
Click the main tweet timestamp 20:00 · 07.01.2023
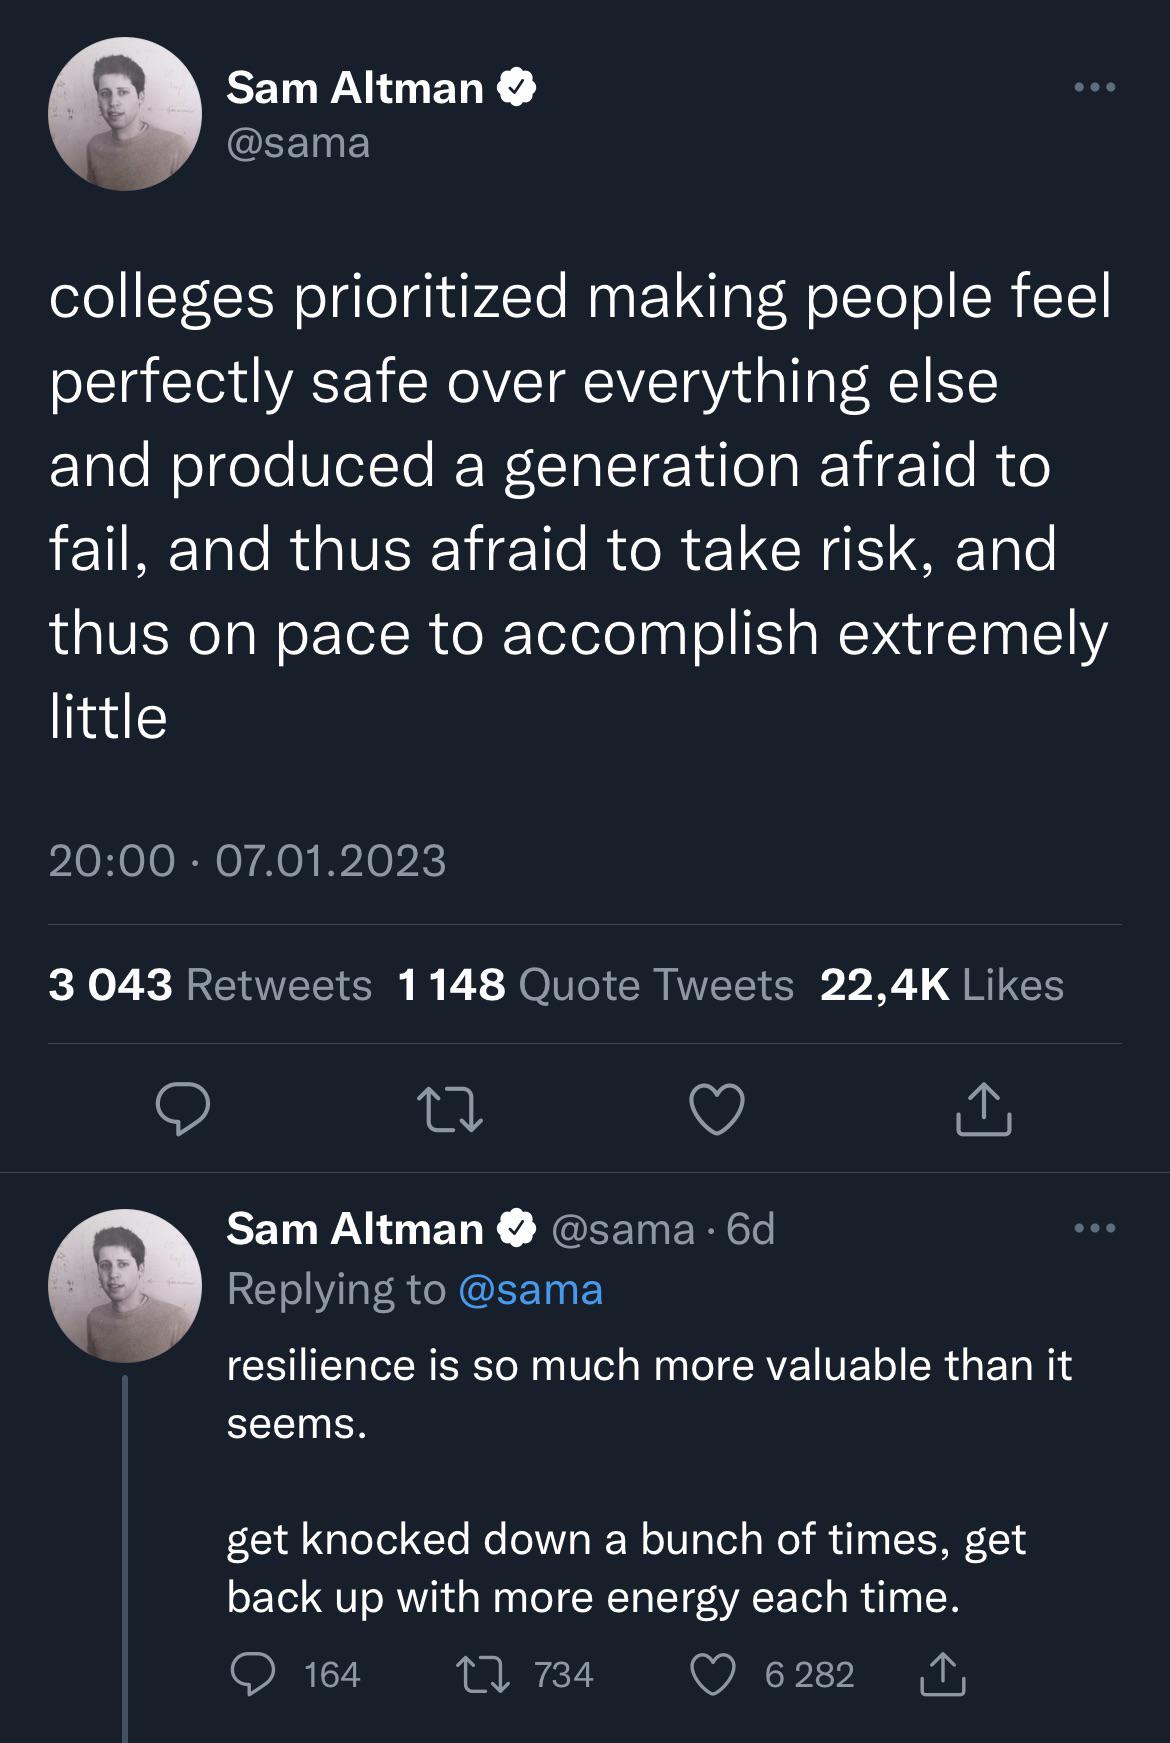247,861
